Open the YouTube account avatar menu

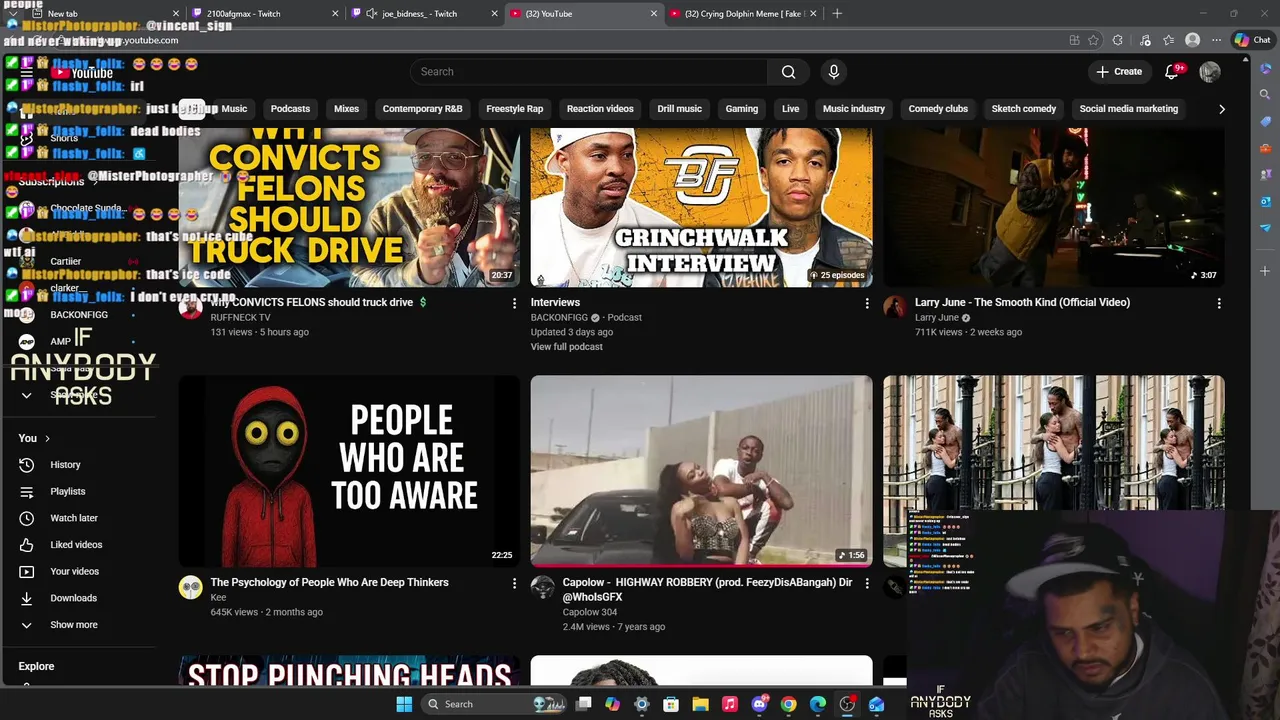[1210, 72]
